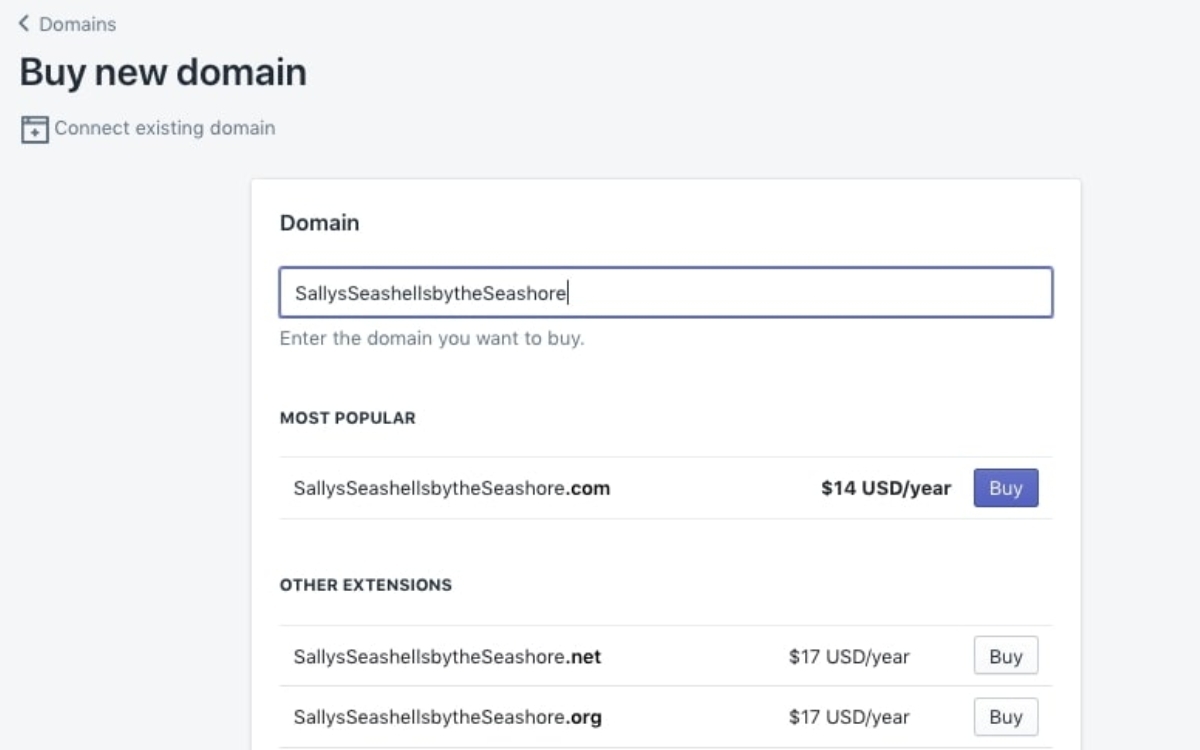Buy the .com domain for $14
This screenshot has width=1200, height=750.
1006,488
